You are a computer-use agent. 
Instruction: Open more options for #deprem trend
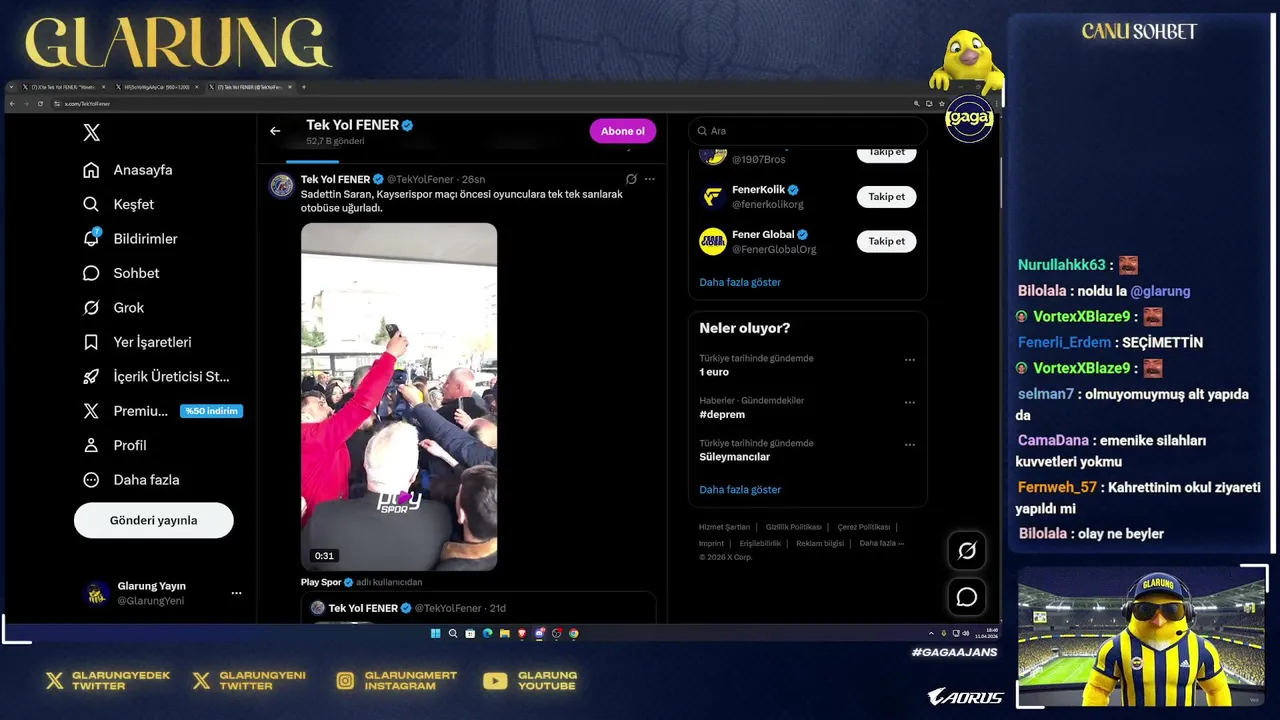point(910,402)
